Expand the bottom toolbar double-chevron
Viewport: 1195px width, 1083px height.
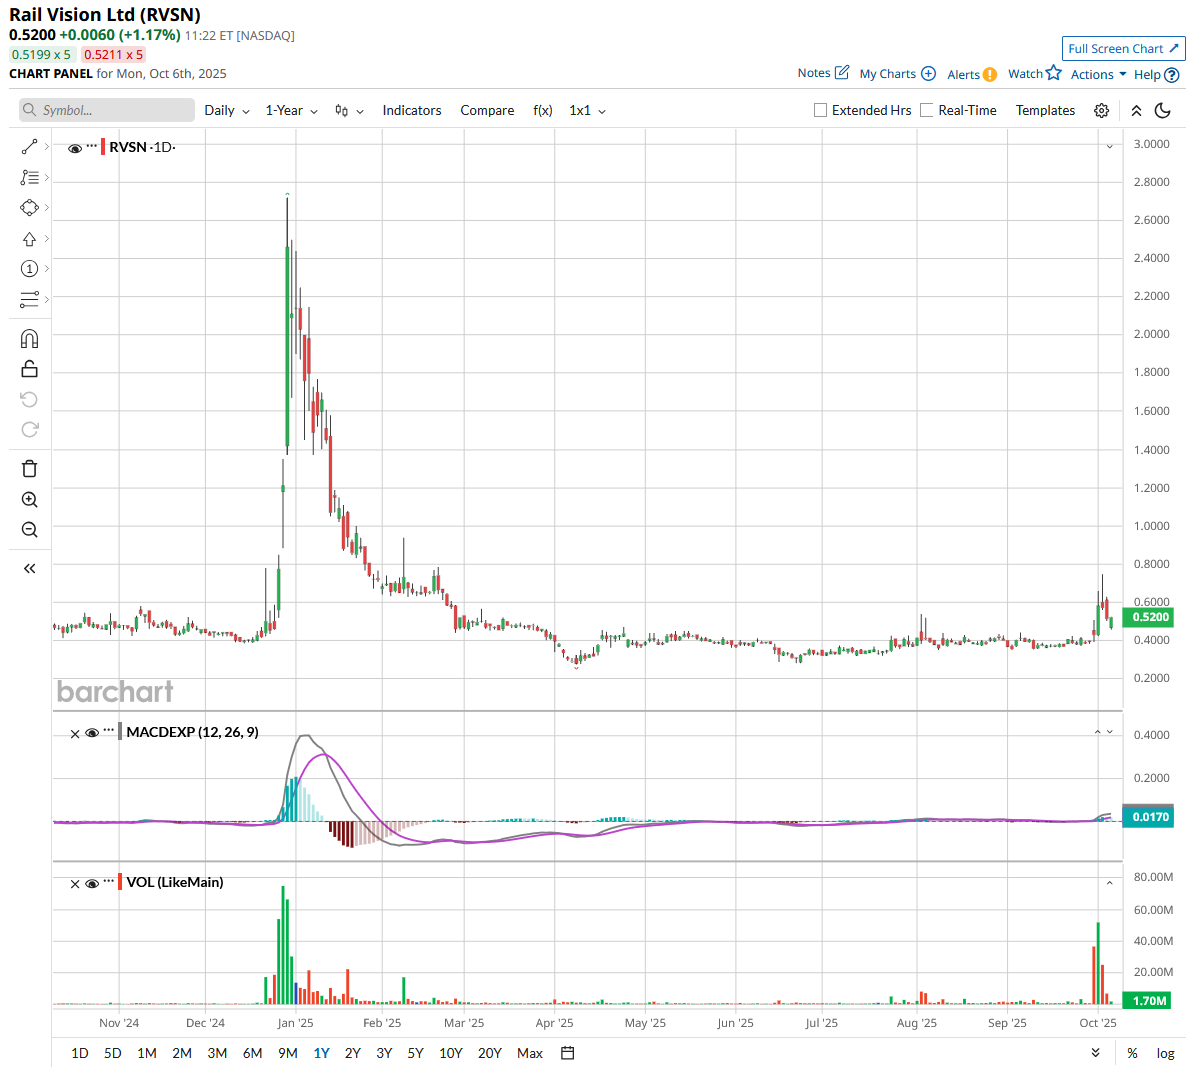(1095, 1053)
